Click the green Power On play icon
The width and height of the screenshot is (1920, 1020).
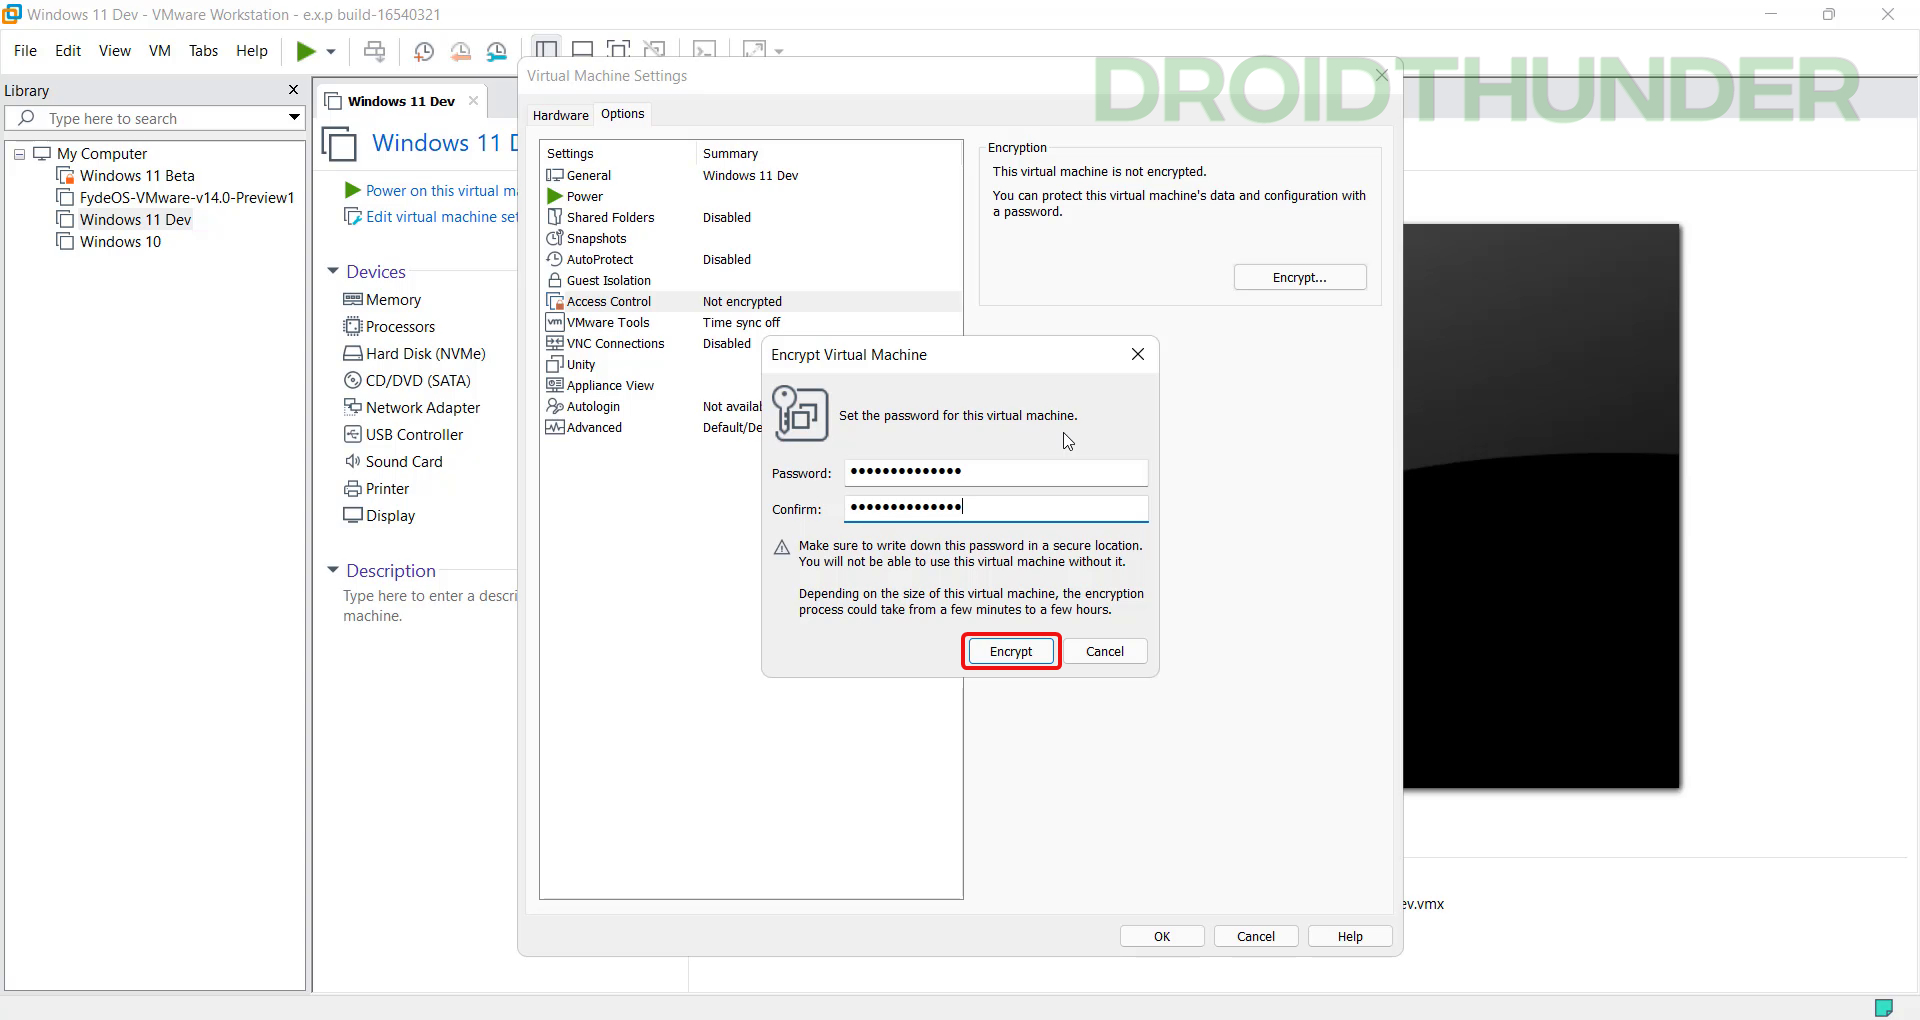pos(306,51)
